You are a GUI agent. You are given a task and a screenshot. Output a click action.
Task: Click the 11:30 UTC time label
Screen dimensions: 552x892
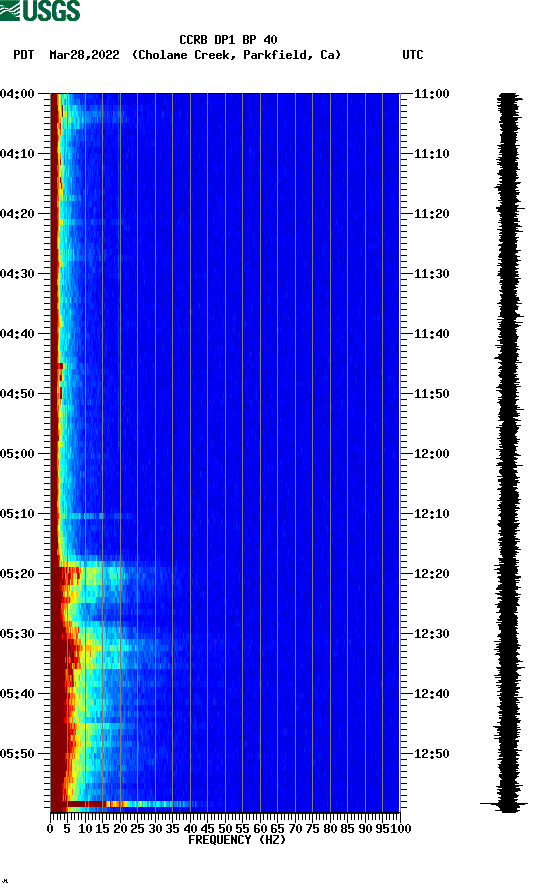pyautogui.click(x=431, y=274)
